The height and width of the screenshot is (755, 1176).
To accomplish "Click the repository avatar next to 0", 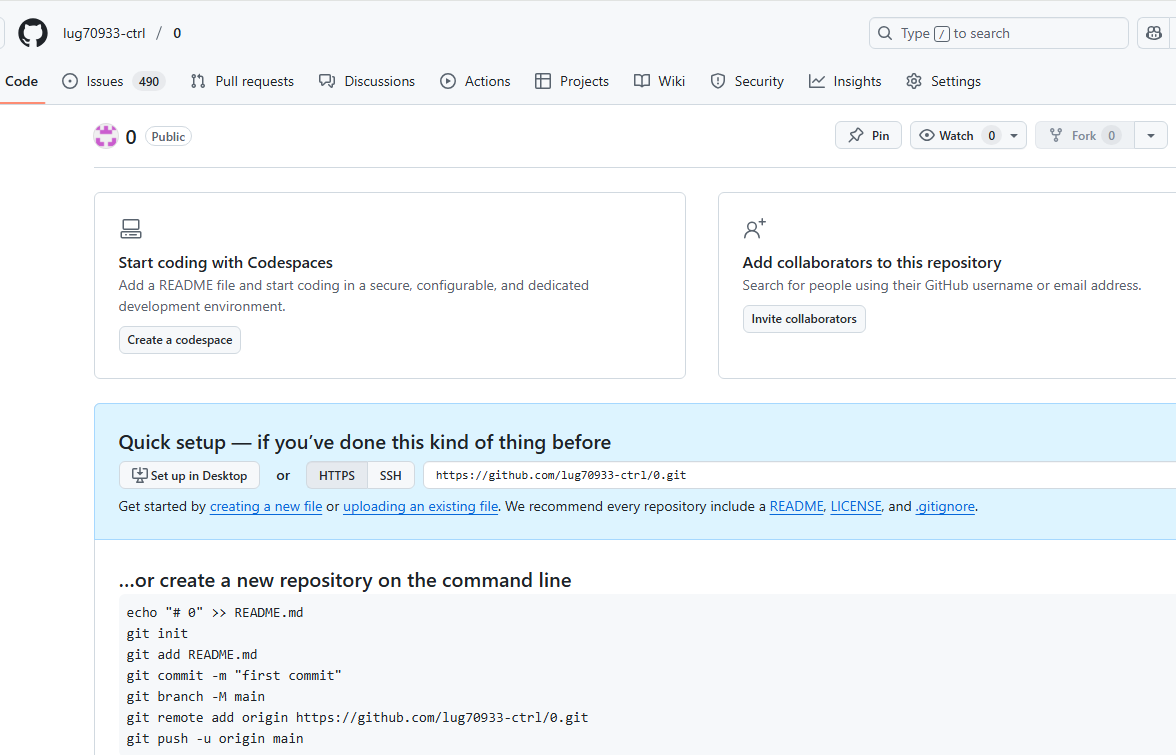I will [106, 136].
